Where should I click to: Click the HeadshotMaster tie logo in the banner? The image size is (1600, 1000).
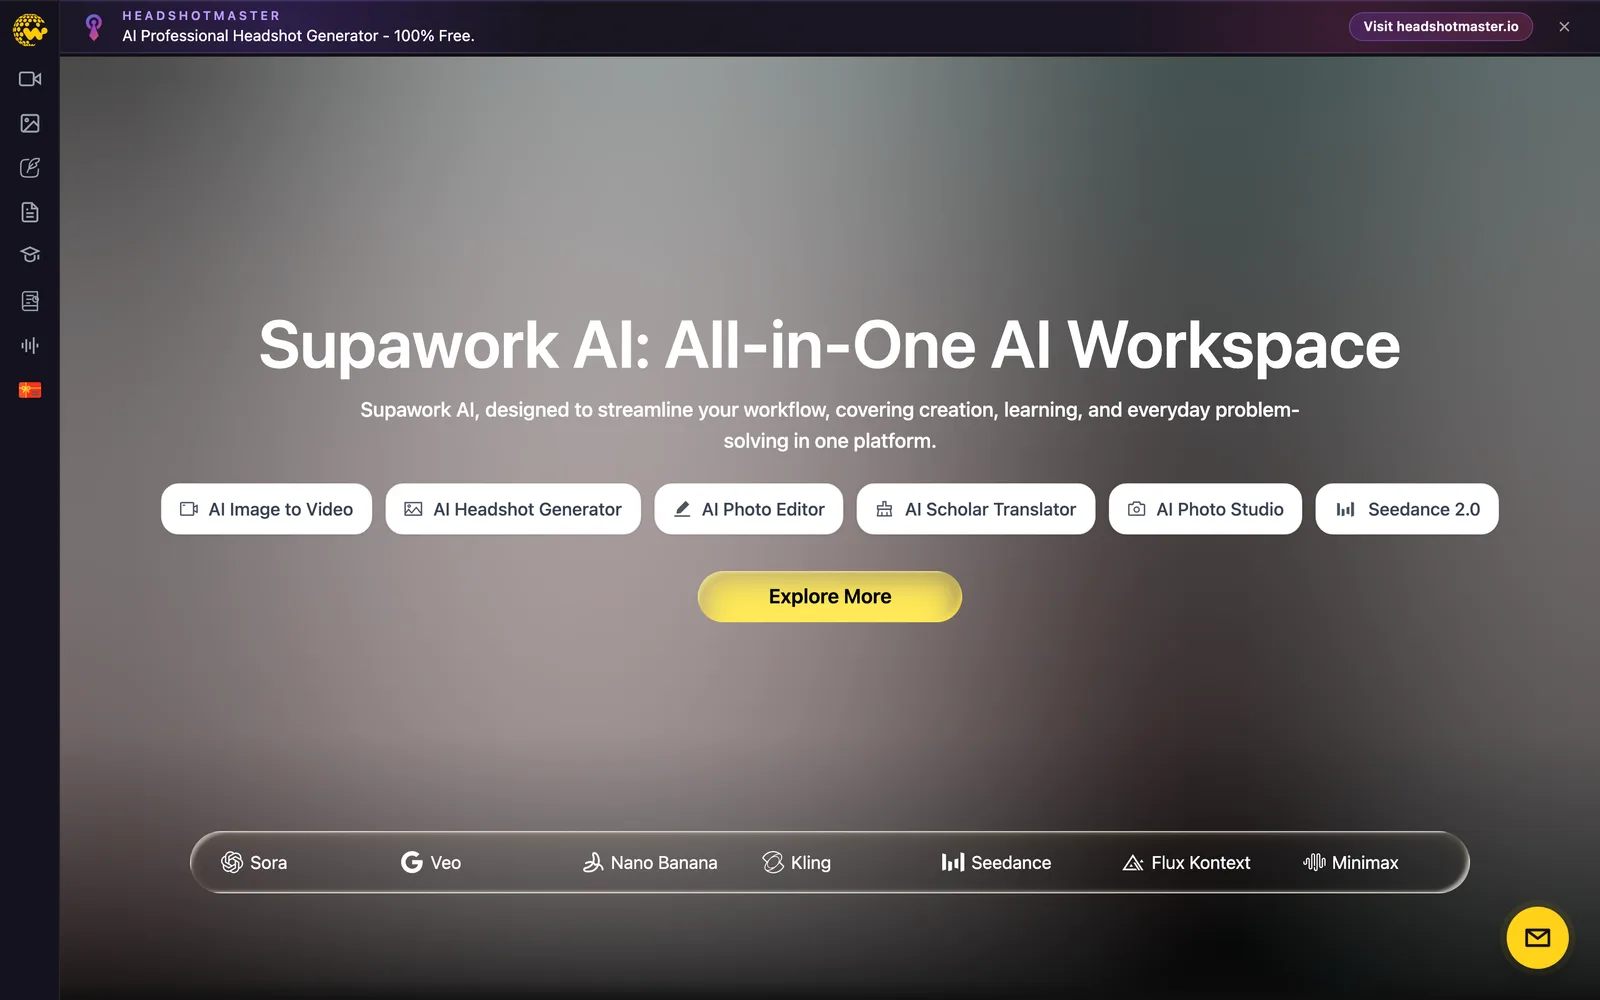click(94, 27)
